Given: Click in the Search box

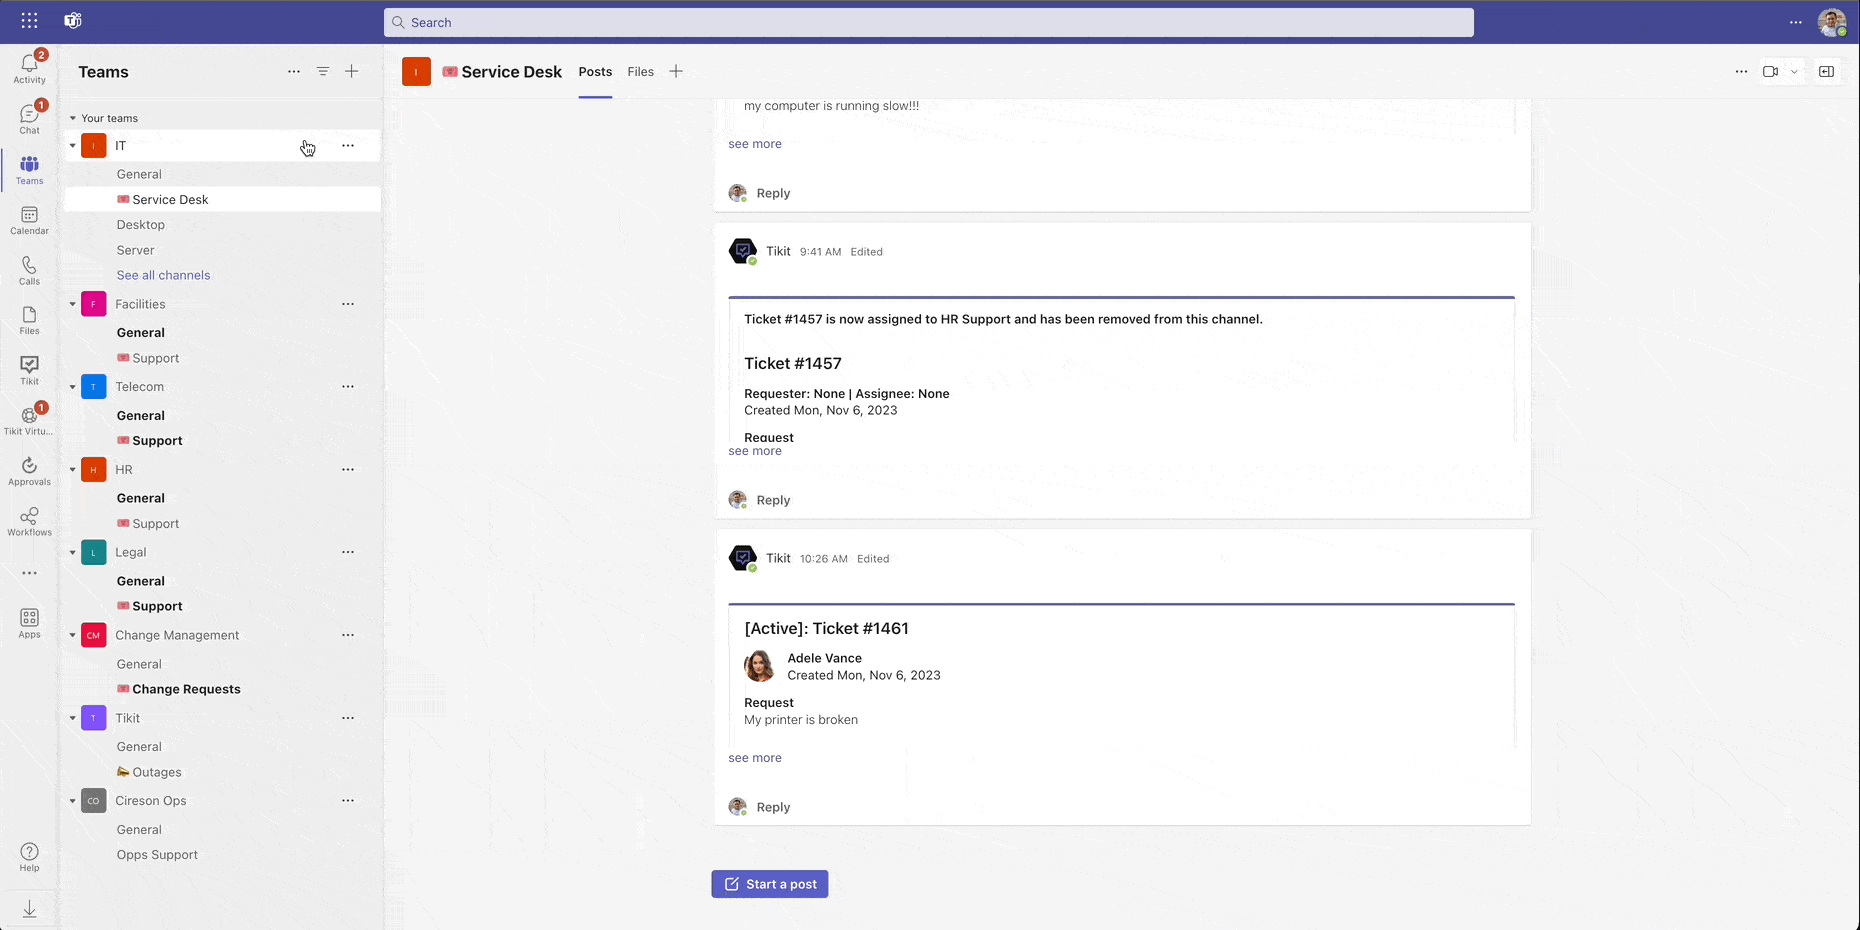Looking at the screenshot, I should [928, 22].
